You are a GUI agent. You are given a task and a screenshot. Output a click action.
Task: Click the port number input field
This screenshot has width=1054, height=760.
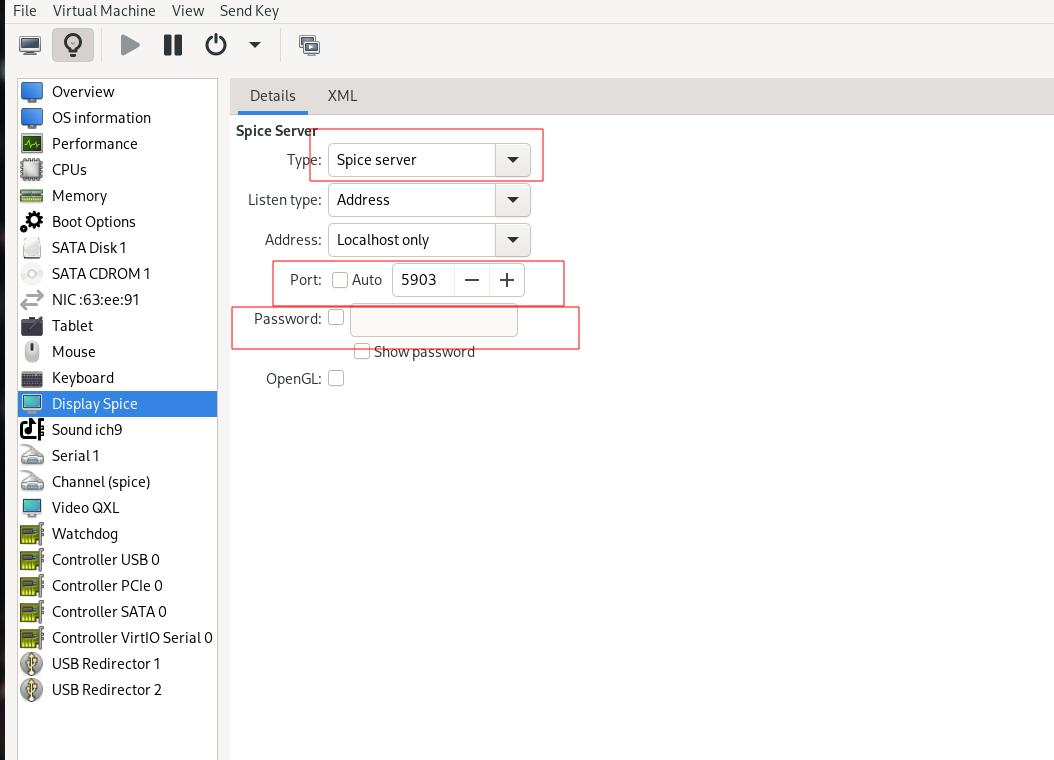click(x=423, y=280)
